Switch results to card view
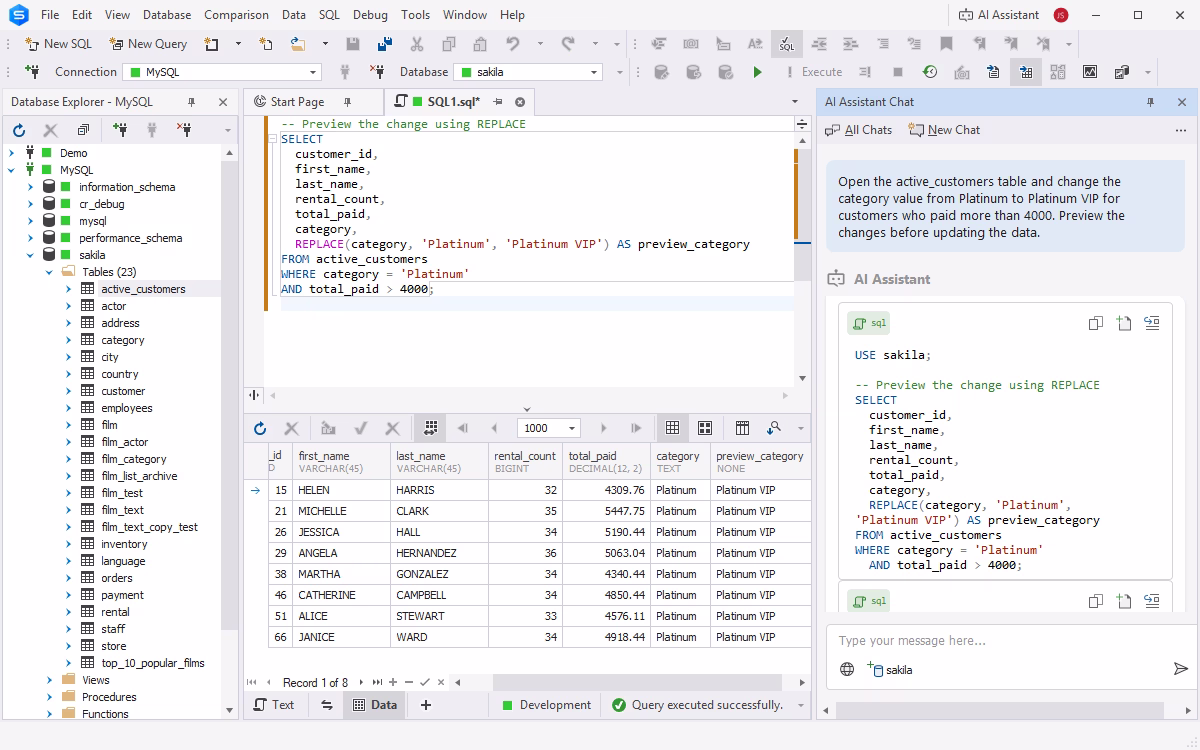 coord(705,428)
